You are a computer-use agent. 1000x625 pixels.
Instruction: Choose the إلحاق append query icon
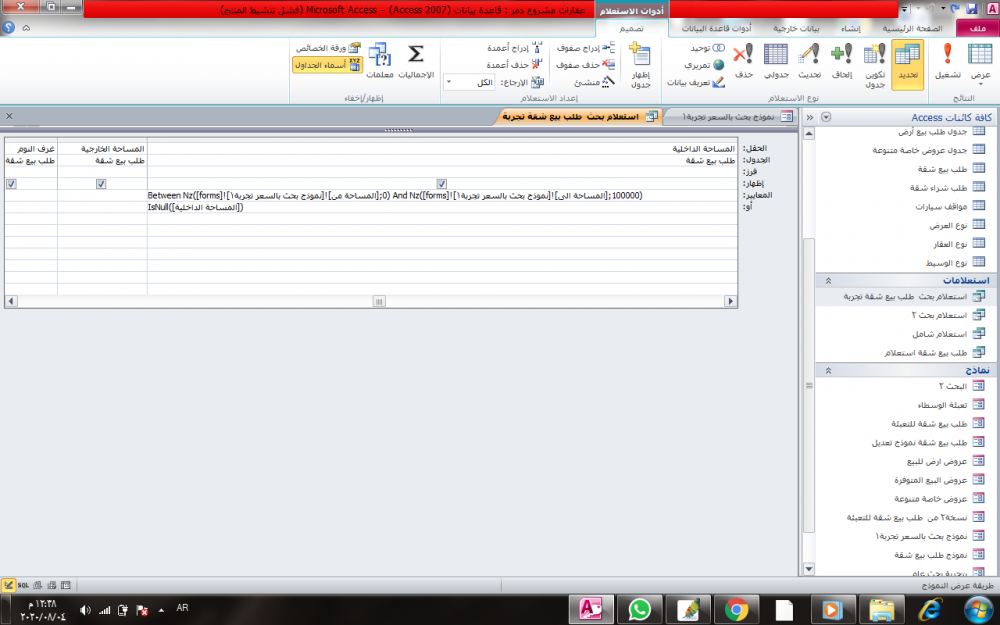[x=842, y=62]
